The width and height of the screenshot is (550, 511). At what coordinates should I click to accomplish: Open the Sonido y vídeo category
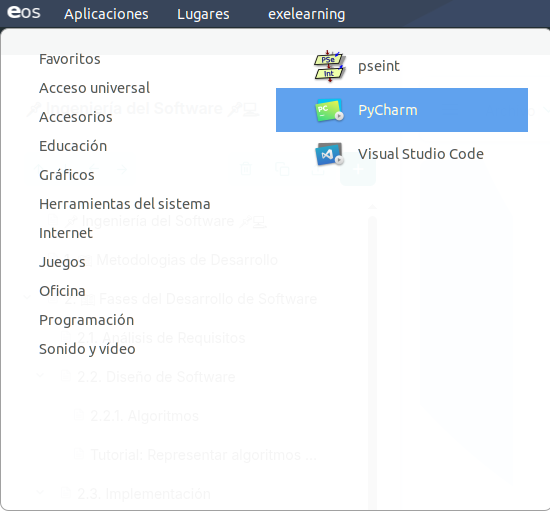point(87,349)
